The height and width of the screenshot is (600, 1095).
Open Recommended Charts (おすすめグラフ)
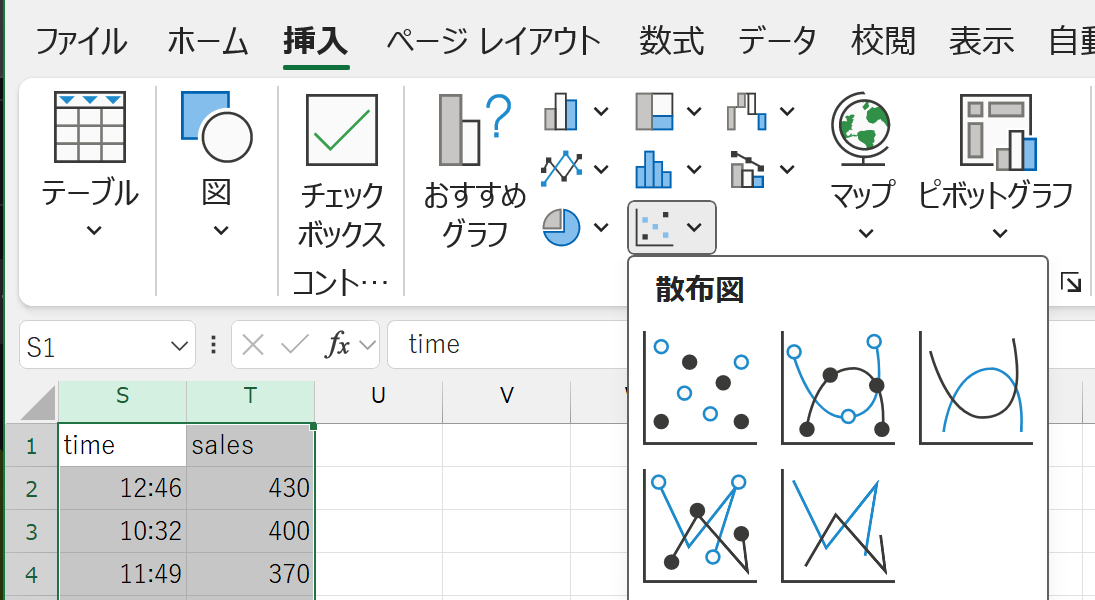tap(475, 170)
